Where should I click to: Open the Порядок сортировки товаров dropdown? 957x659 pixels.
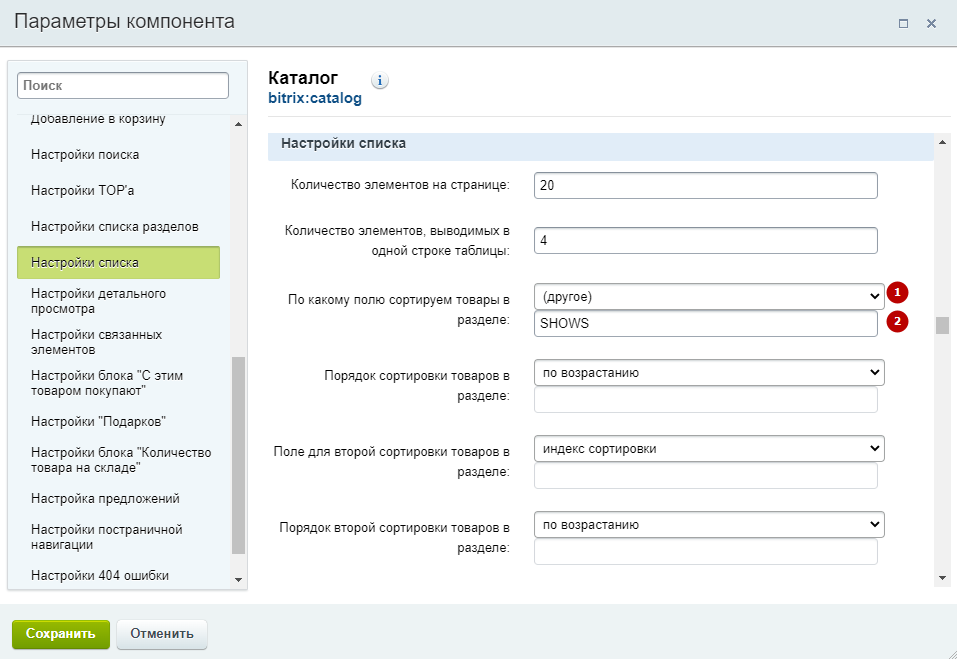[x=709, y=372]
